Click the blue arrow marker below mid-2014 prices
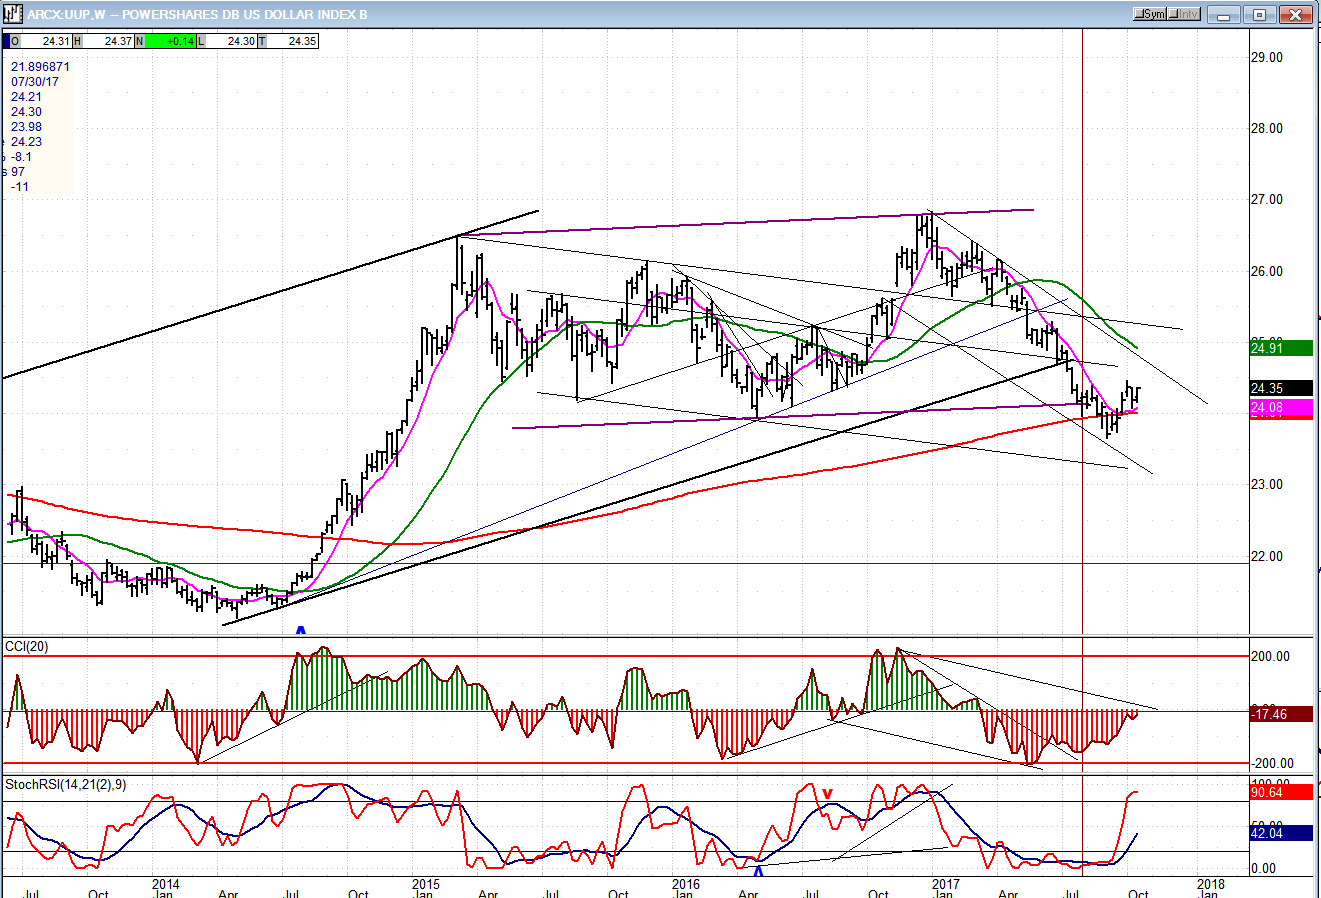Screen dimensions: 1321x898 pyautogui.click(x=300, y=630)
